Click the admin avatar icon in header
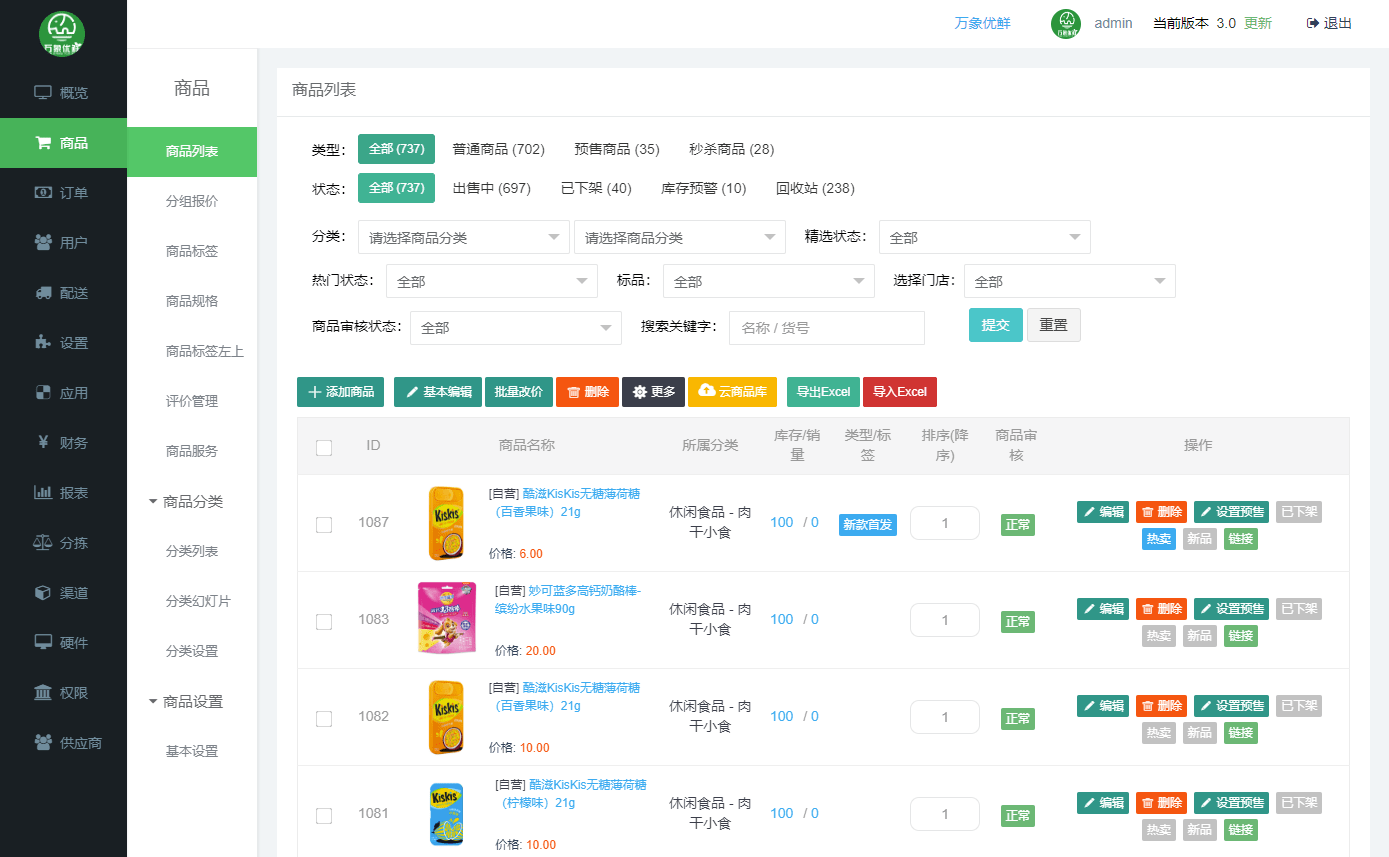1389x857 pixels. click(x=1066, y=23)
